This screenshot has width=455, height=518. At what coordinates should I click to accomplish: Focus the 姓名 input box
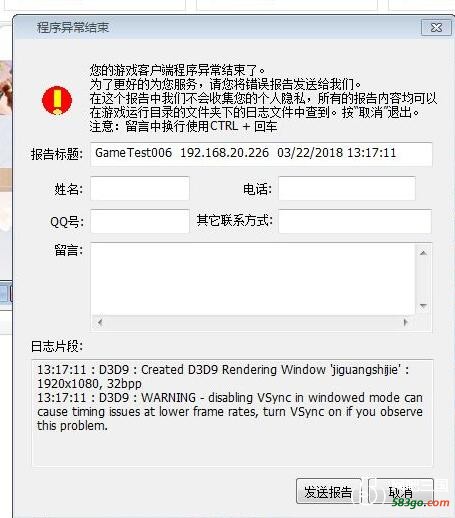[140, 188]
